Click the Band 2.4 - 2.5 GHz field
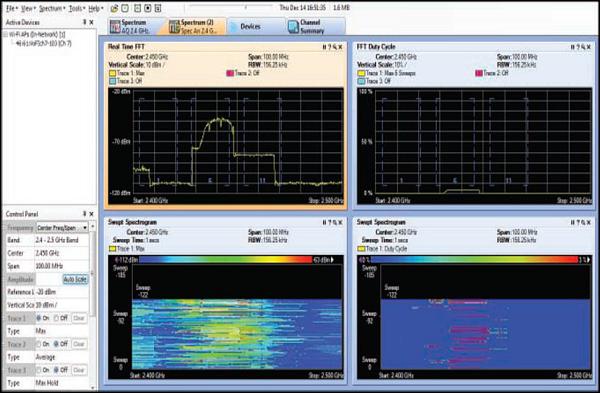Viewport: 600px width, 393px height. (x=61, y=240)
